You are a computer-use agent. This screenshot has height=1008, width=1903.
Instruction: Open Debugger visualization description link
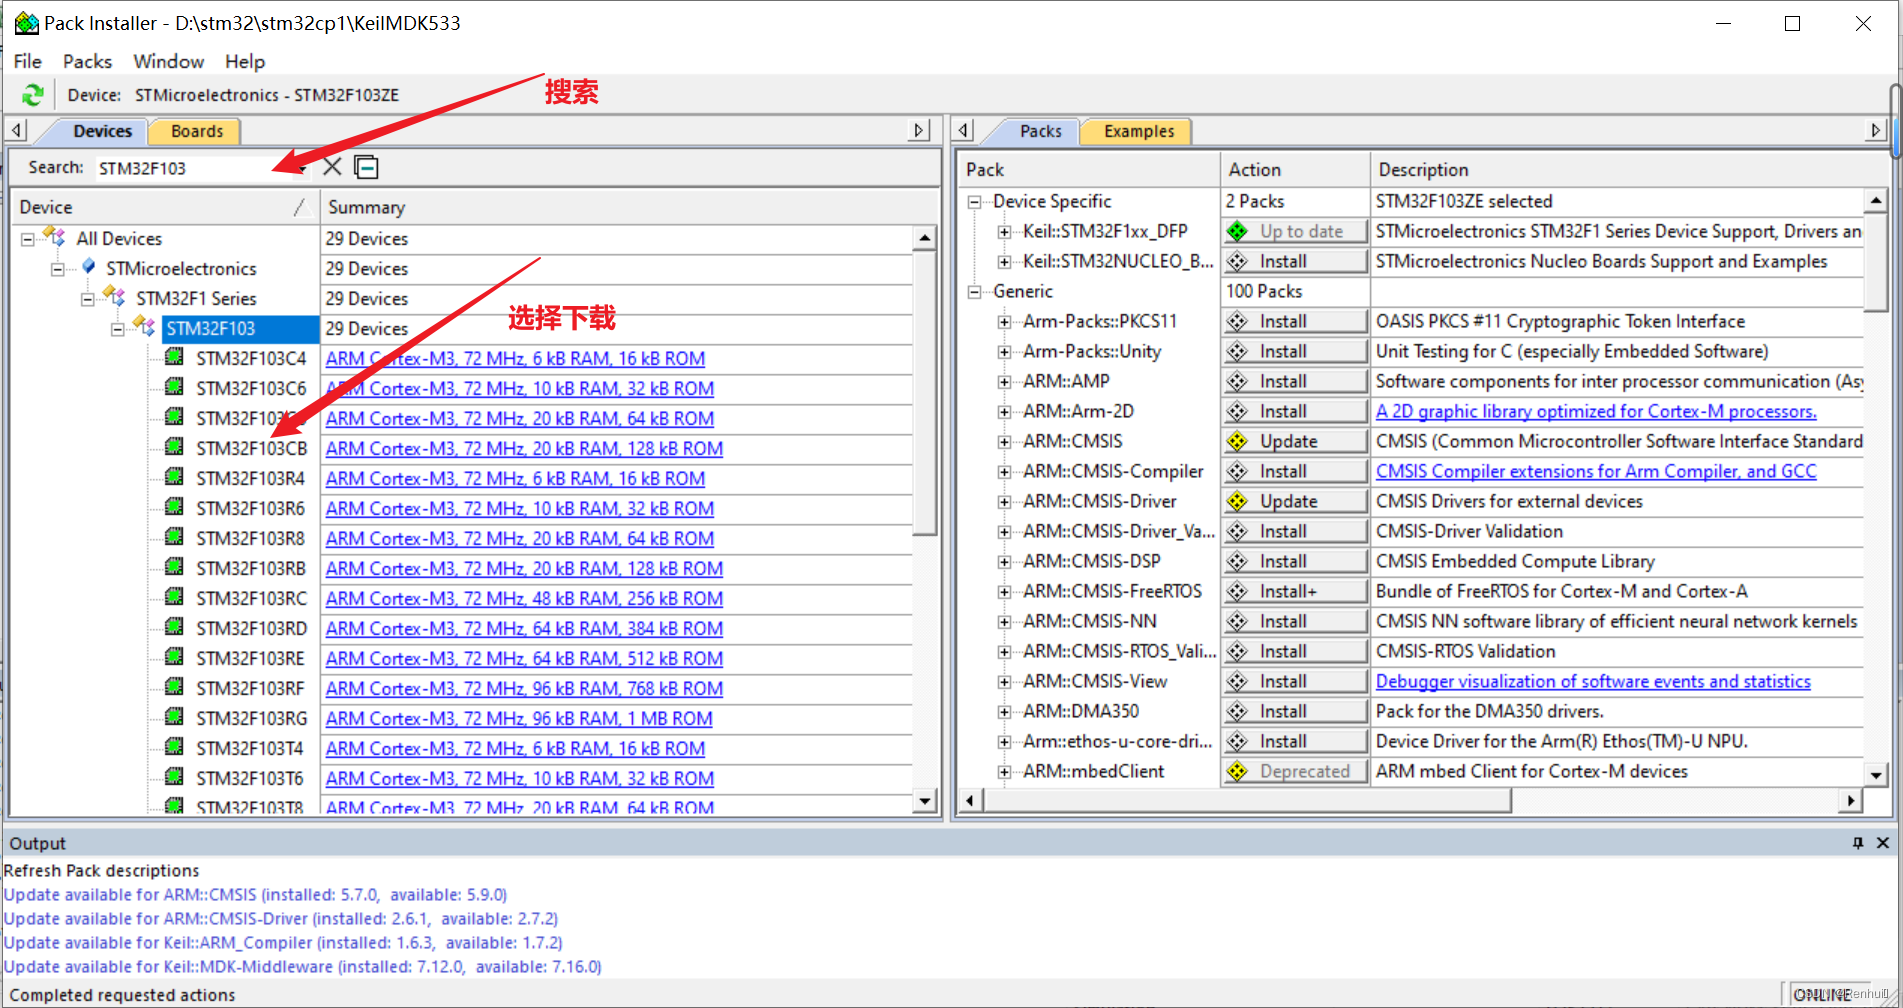point(1593,681)
